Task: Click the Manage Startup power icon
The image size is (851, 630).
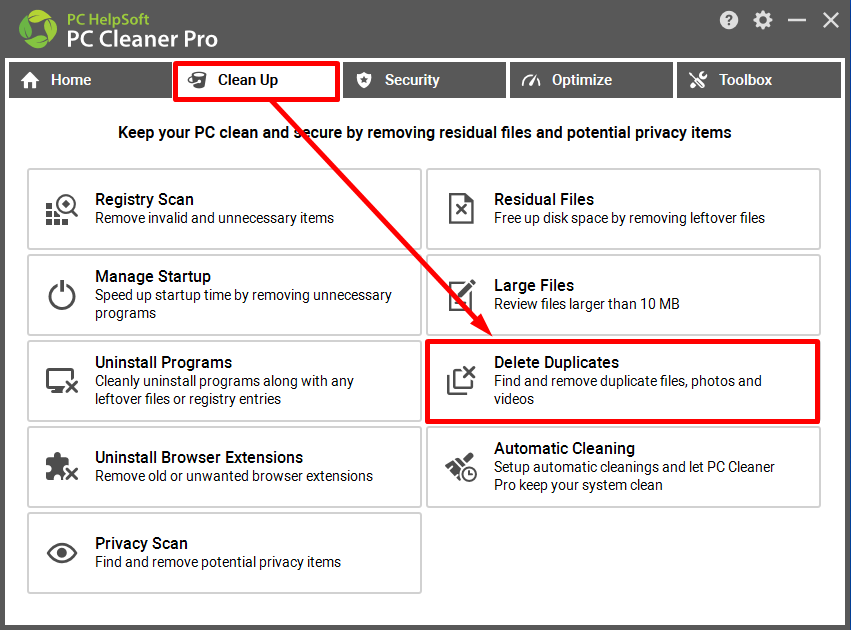Action: pyautogui.click(x=62, y=295)
